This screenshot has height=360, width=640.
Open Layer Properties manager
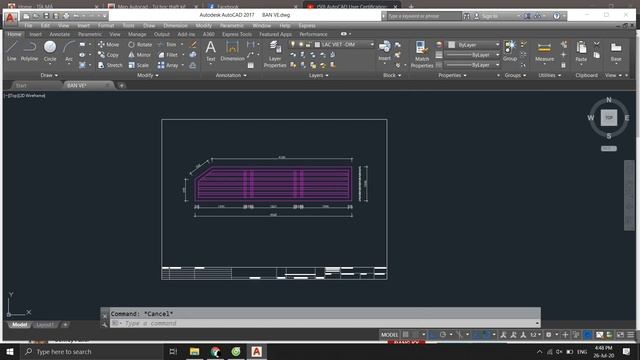pos(275,54)
